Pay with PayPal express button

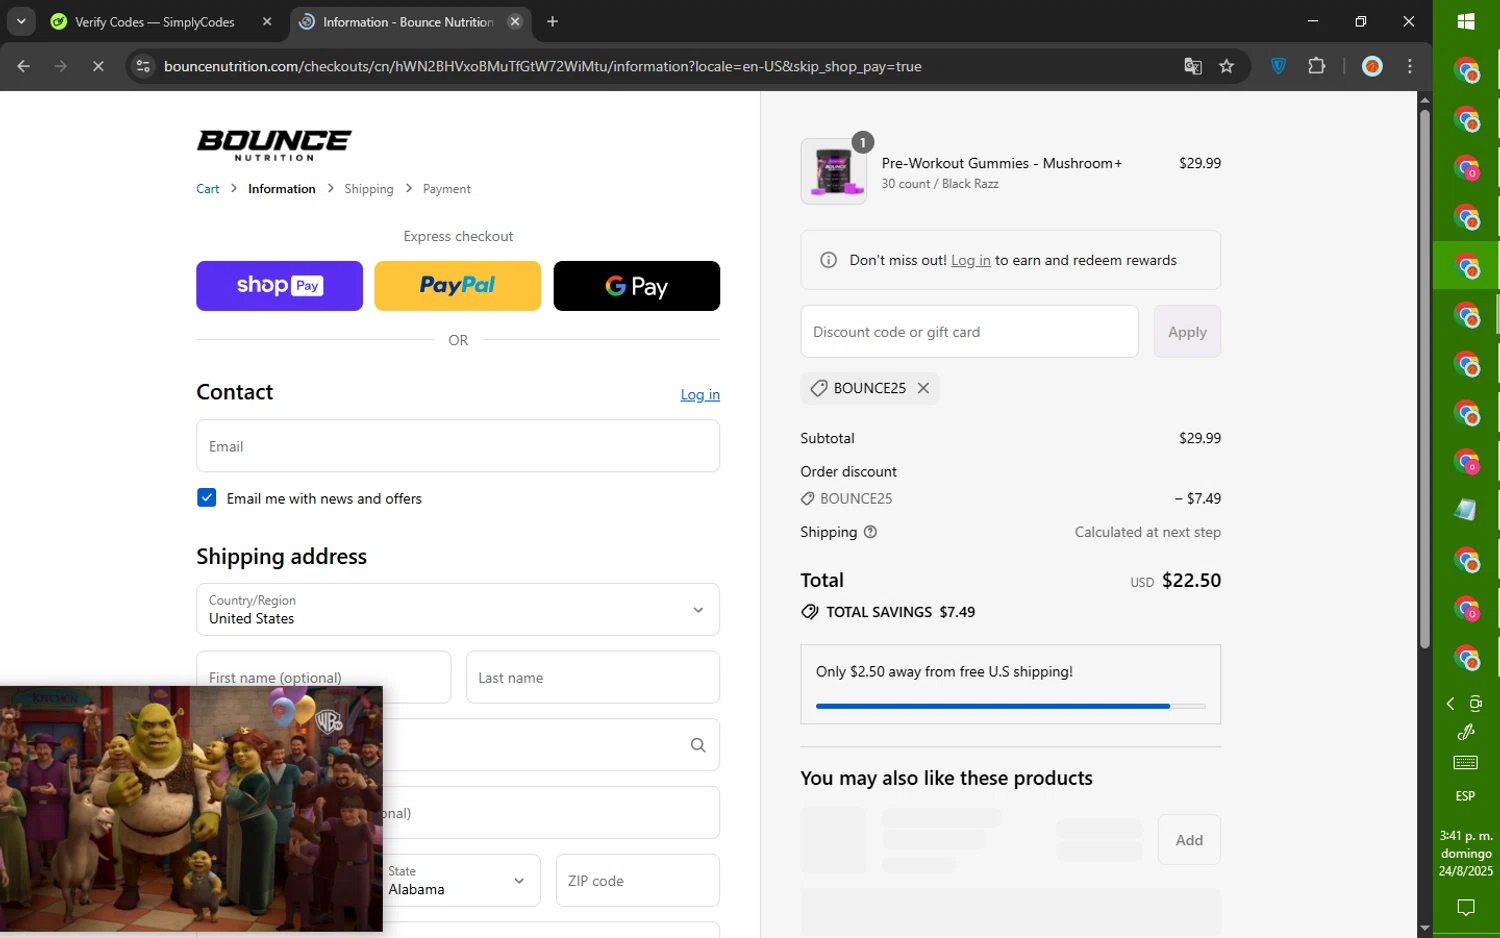click(x=457, y=286)
